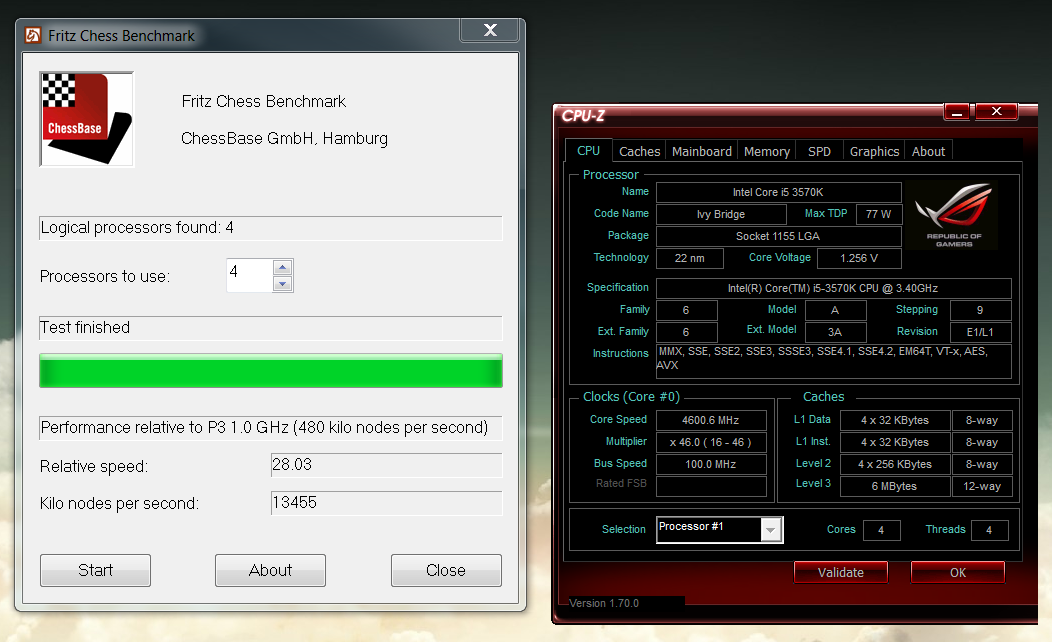Image resolution: width=1052 pixels, height=642 pixels.
Task: Click the Multiplier value x 46.0
Action: click(x=711, y=443)
